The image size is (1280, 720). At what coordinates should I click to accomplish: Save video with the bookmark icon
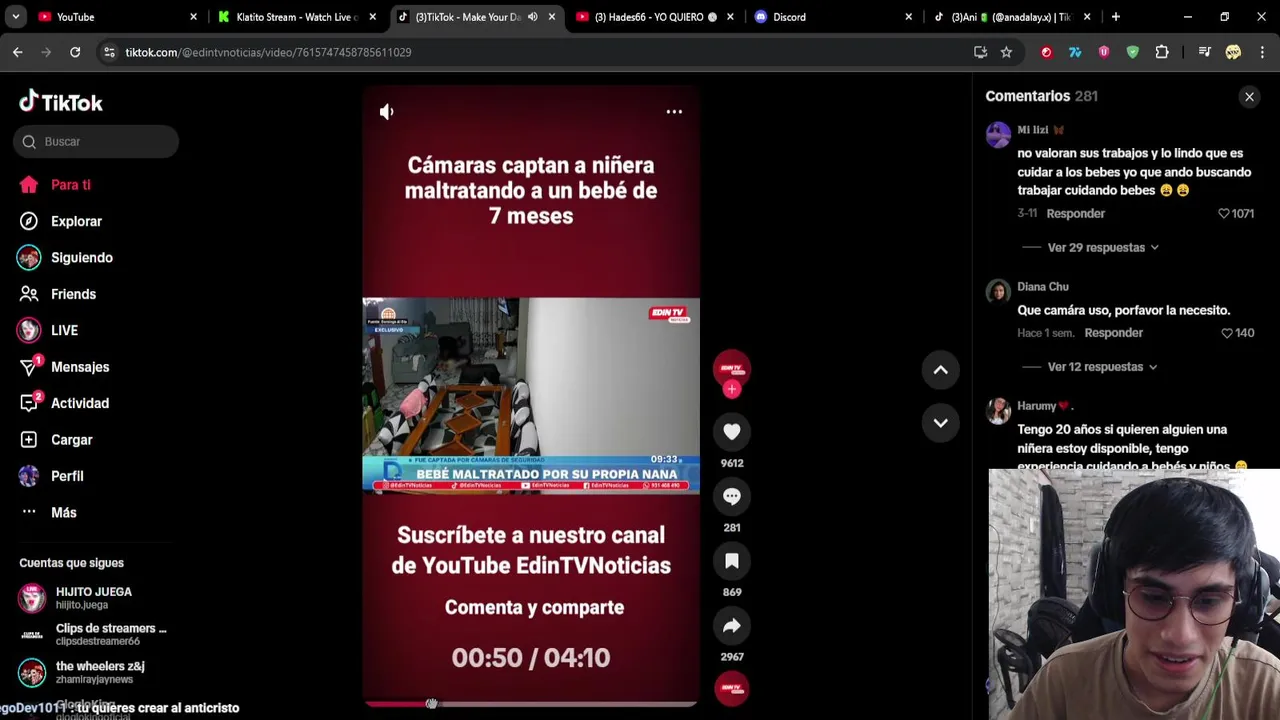(x=732, y=561)
